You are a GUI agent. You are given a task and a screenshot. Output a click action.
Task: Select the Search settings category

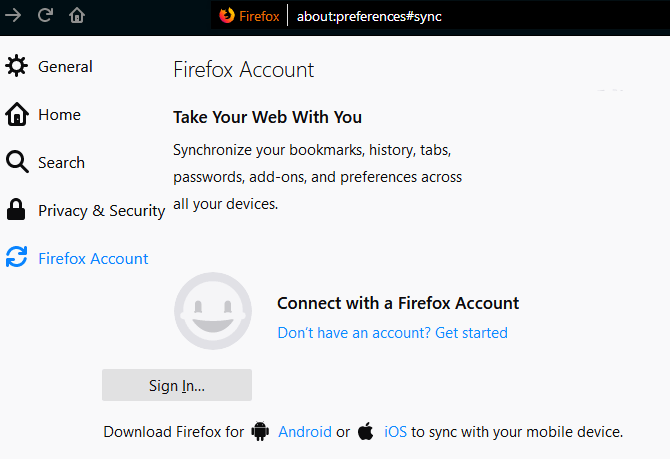[x=61, y=162]
